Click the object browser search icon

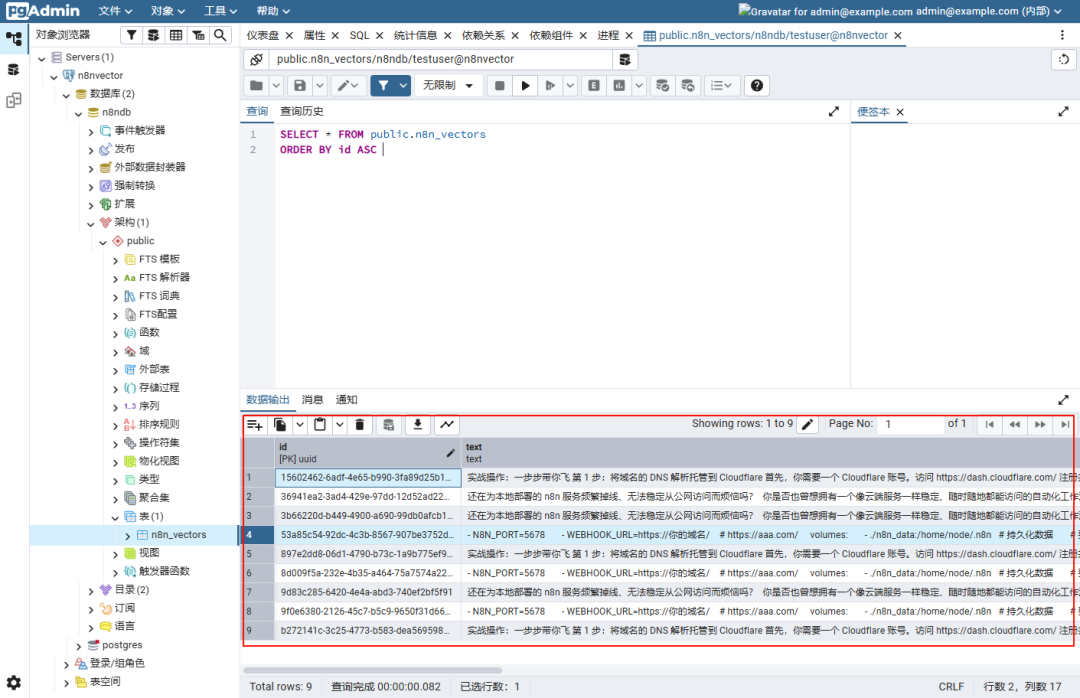click(x=220, y=35)
